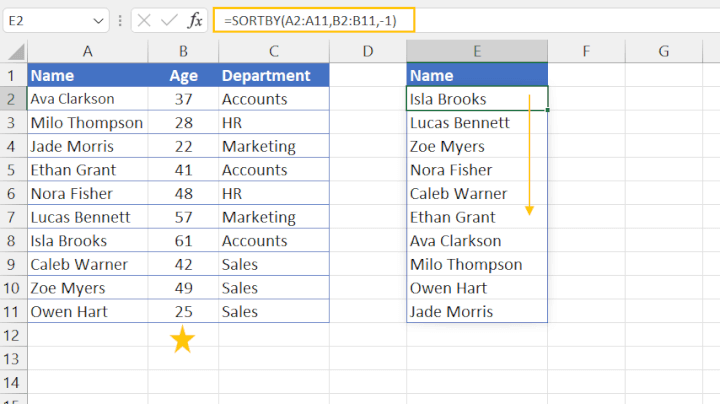
Task: Select Jade Morris's Marketing department cell
Action: tap(274, 146)
